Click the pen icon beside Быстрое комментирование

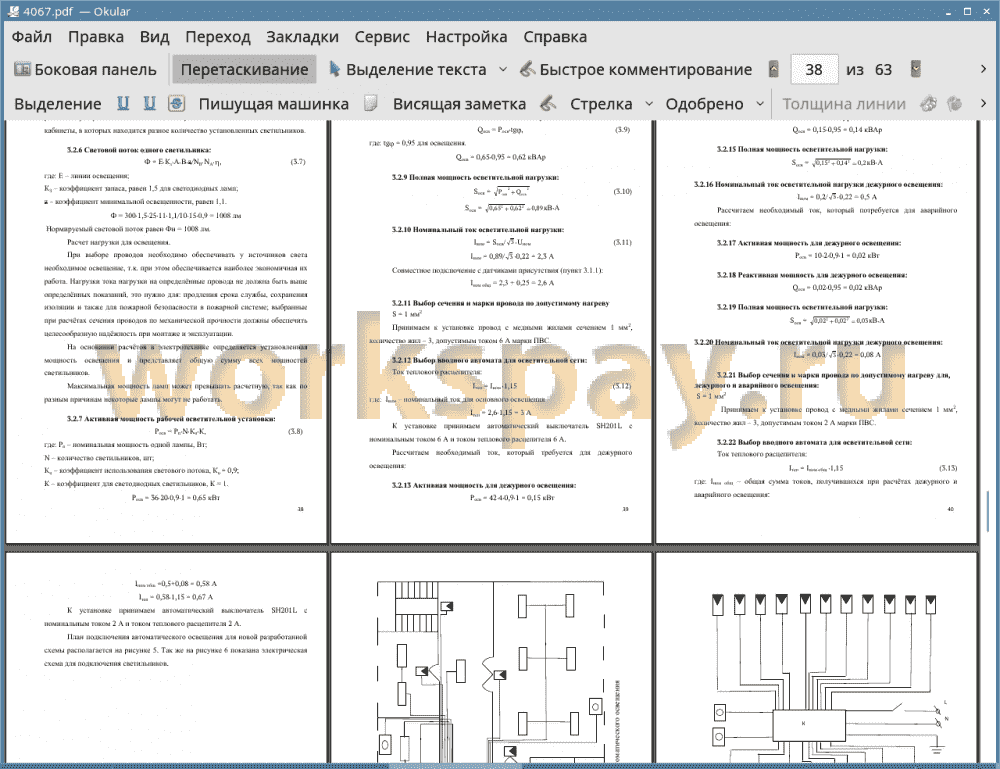coord(527,69)
